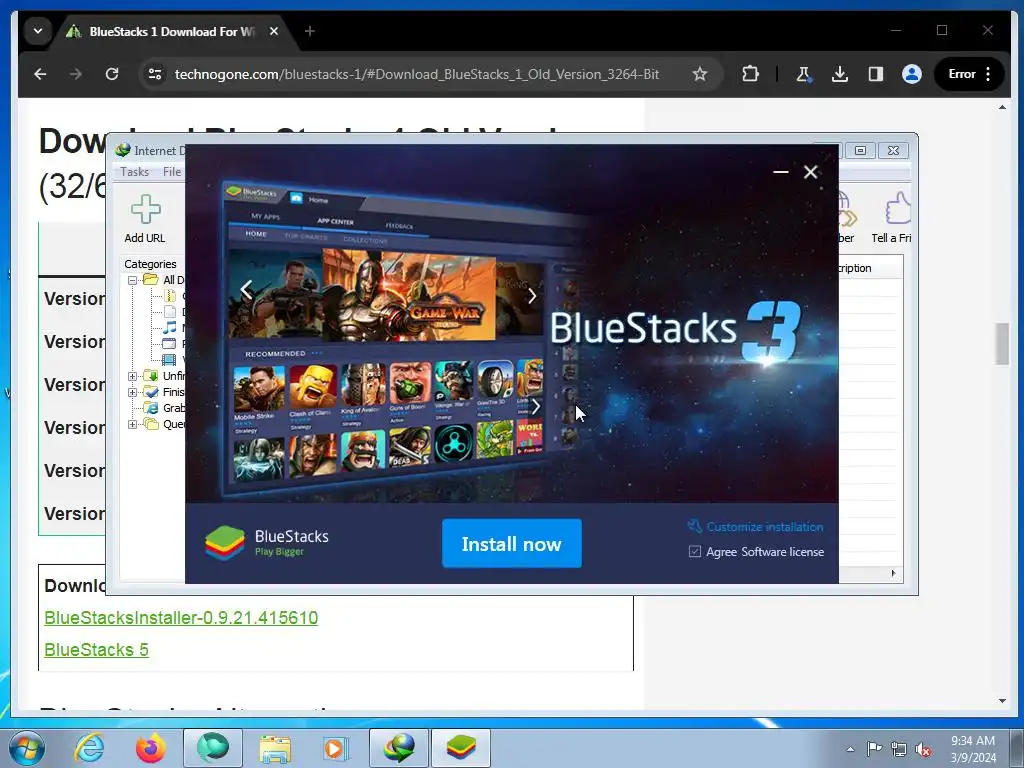Open the Windows Start menu
The width and height of the screenshot is (1024, 768).
[x=26, y=748]
